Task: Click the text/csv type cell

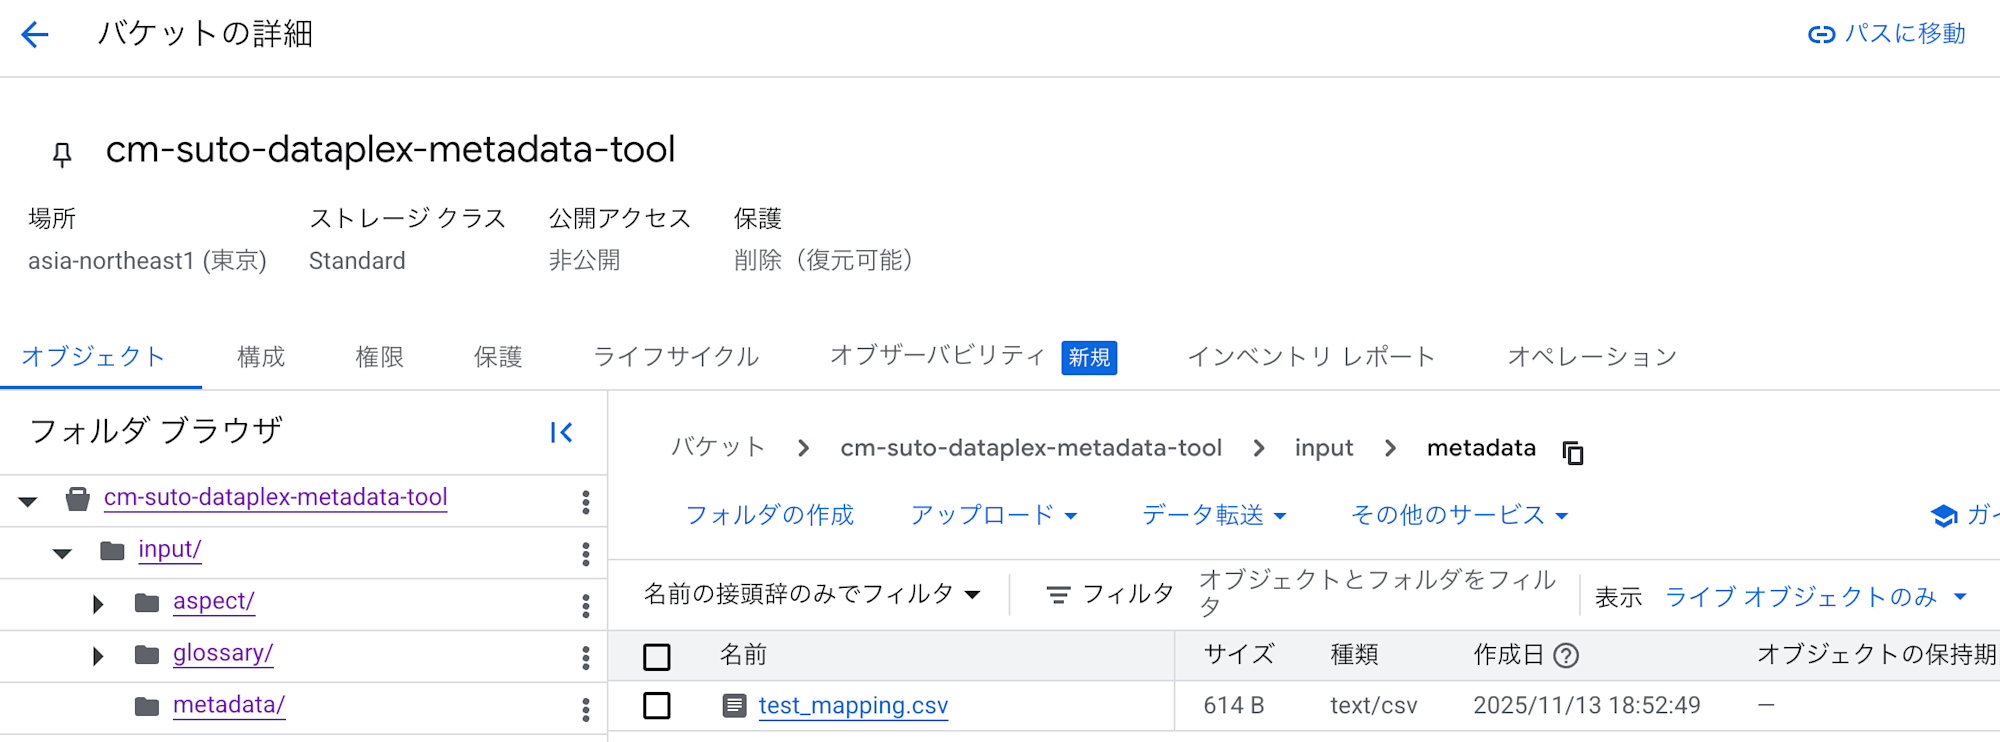Action: coord(1374,706)
